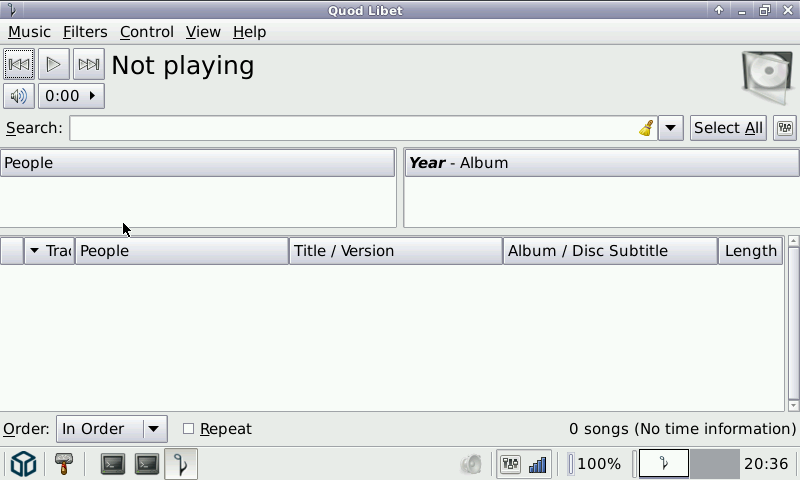
Task: Expand the search history dropdown arrow
Action: tap(671, 128)
